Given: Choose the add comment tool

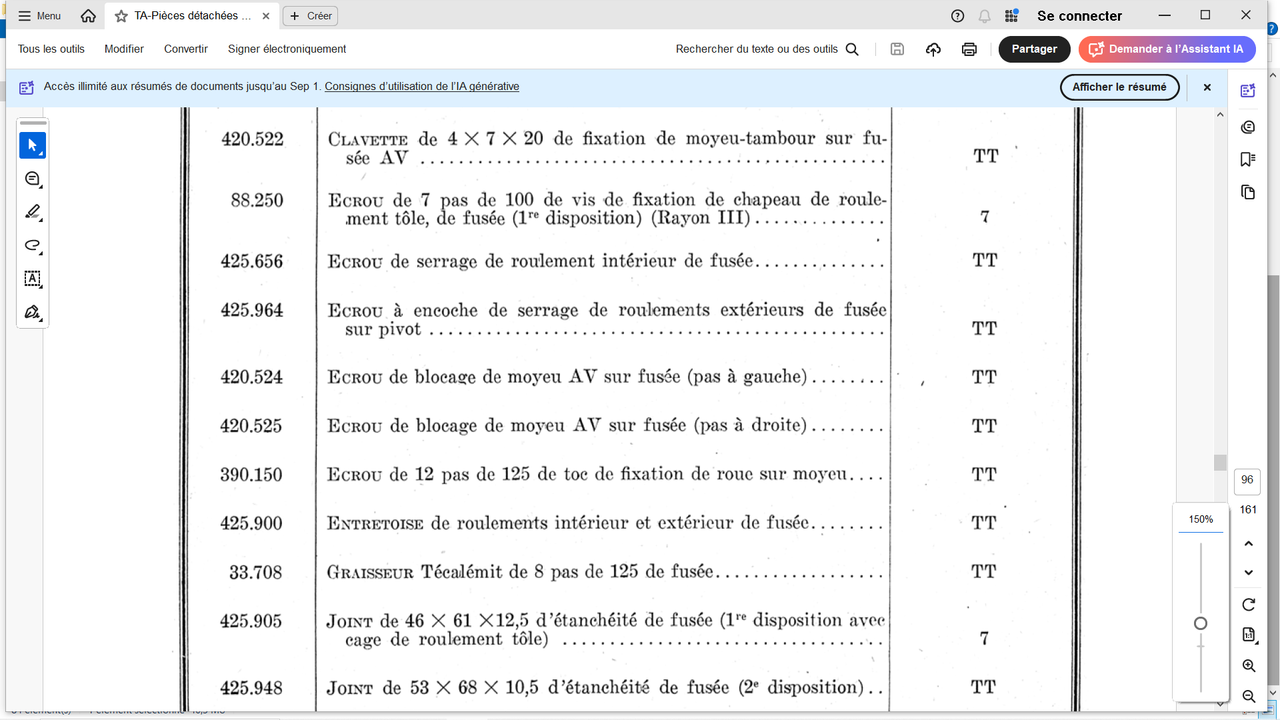Looking at the screenshot, I should [32, 179].
